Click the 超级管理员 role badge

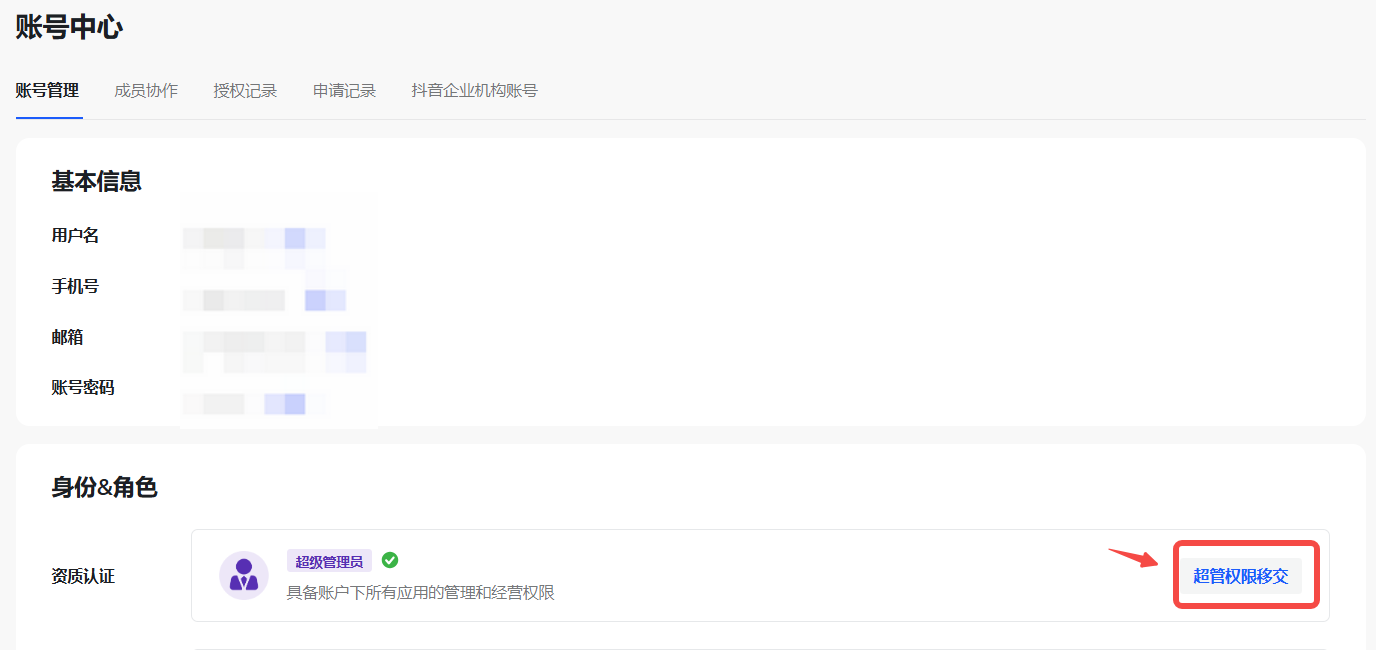329,561
